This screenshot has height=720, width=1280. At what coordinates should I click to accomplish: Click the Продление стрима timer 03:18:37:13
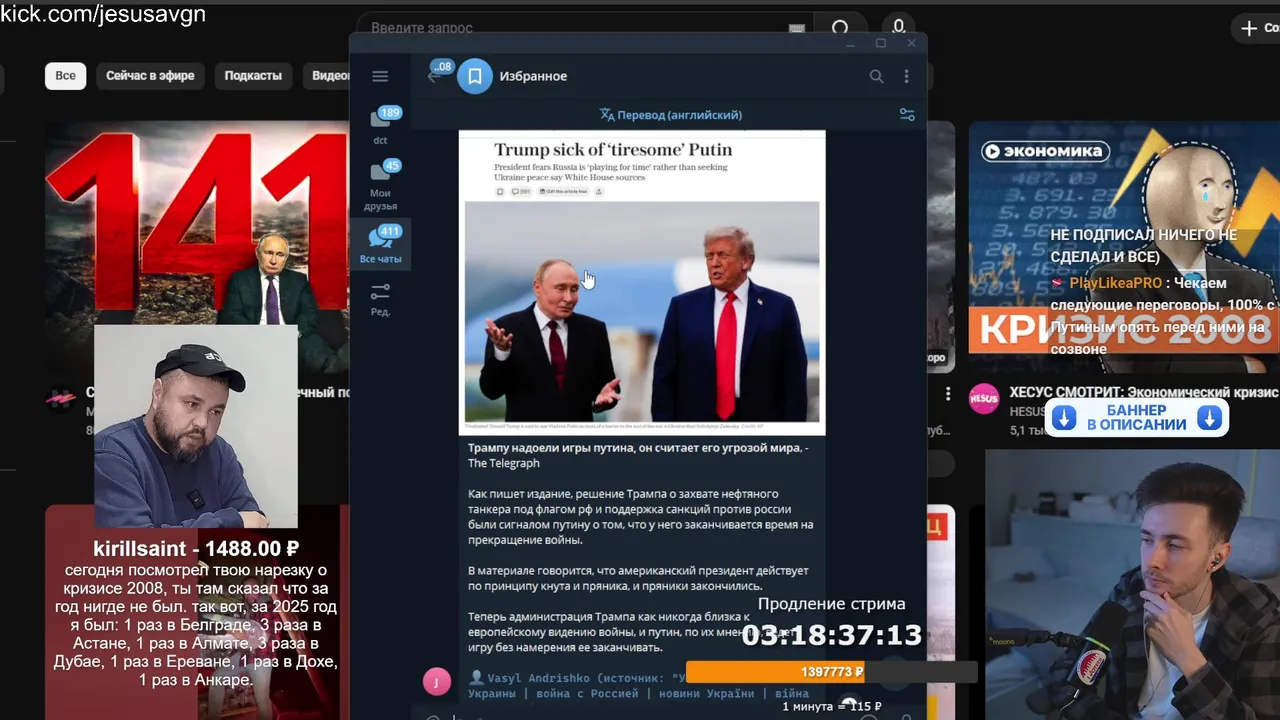pos(831,635)
